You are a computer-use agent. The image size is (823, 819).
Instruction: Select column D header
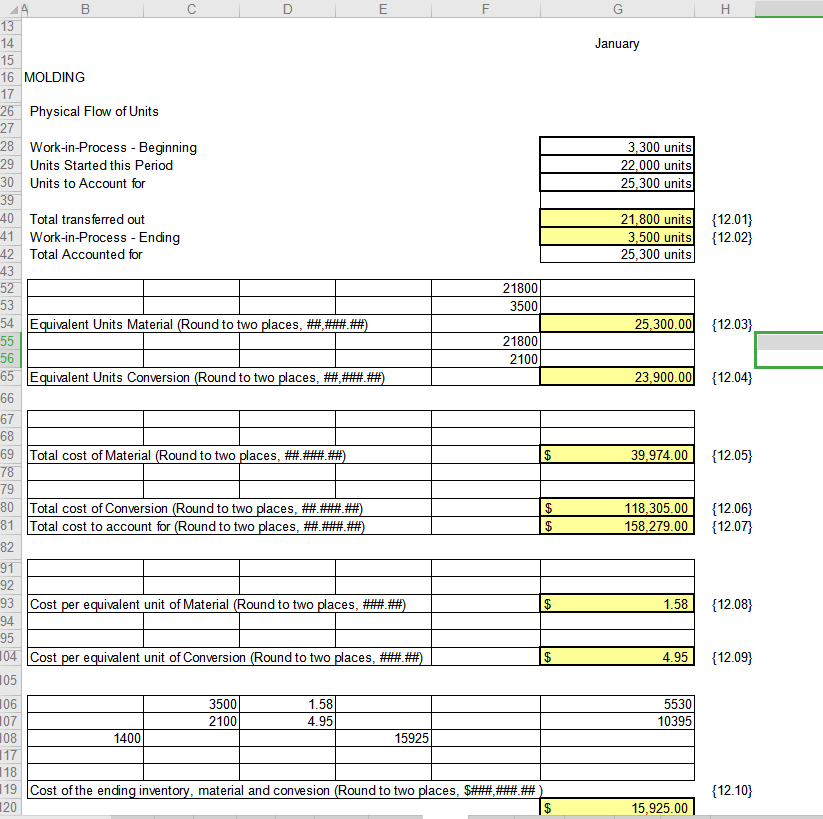[x=288, y=9]
